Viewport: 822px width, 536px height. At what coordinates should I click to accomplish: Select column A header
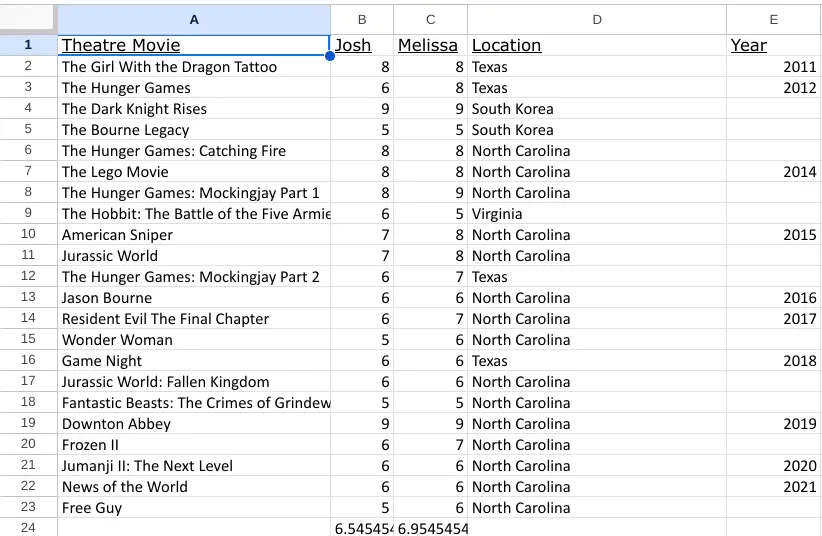pos(194,20)
